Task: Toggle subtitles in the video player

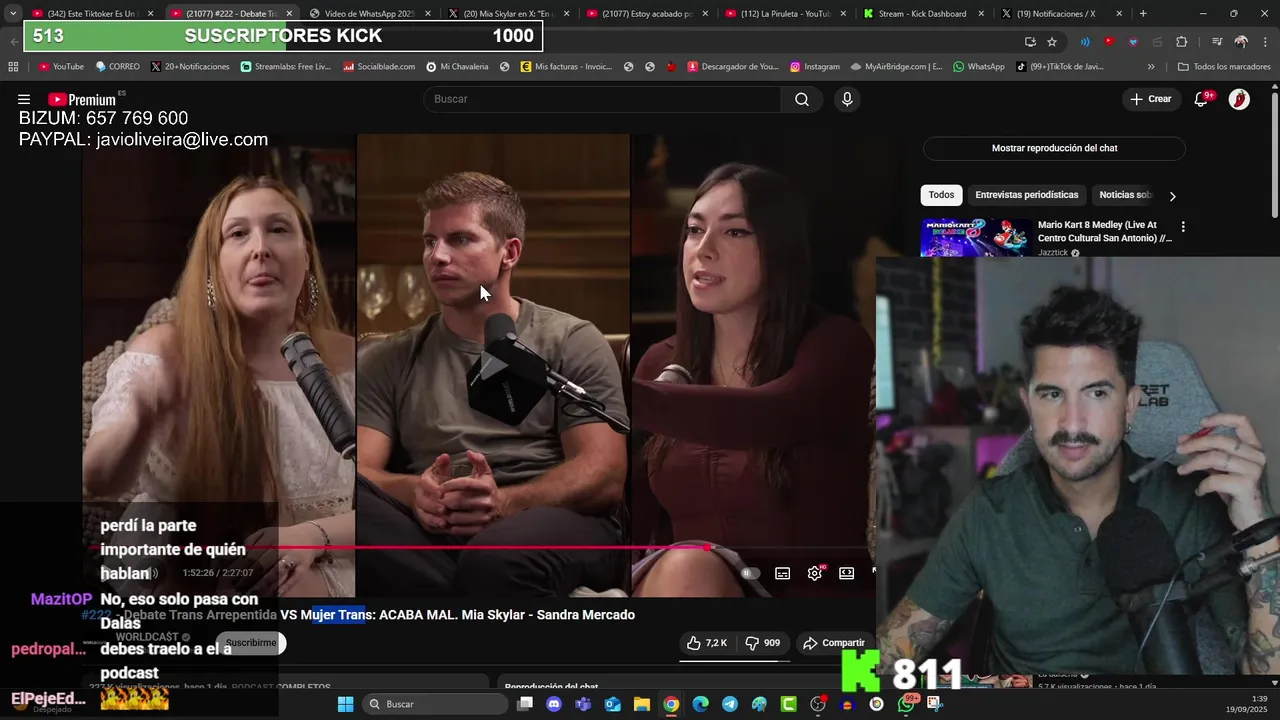Action: [x=783, y=573]
